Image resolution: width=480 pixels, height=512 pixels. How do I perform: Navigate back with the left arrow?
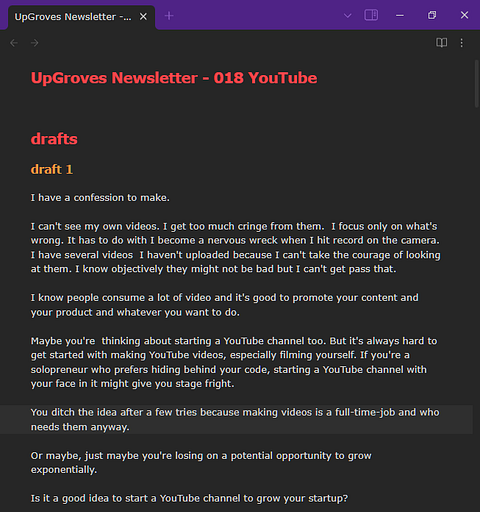(x=14, y=43)
